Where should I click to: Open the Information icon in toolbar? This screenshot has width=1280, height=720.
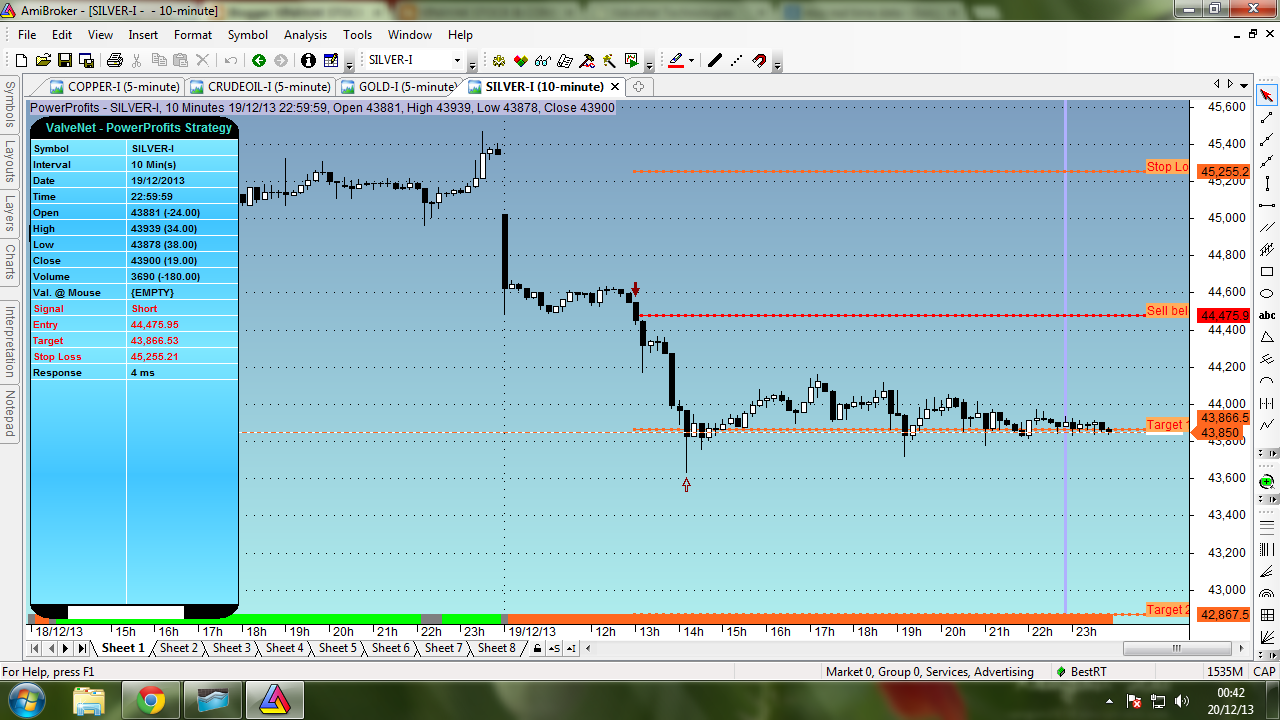(308, 61)
